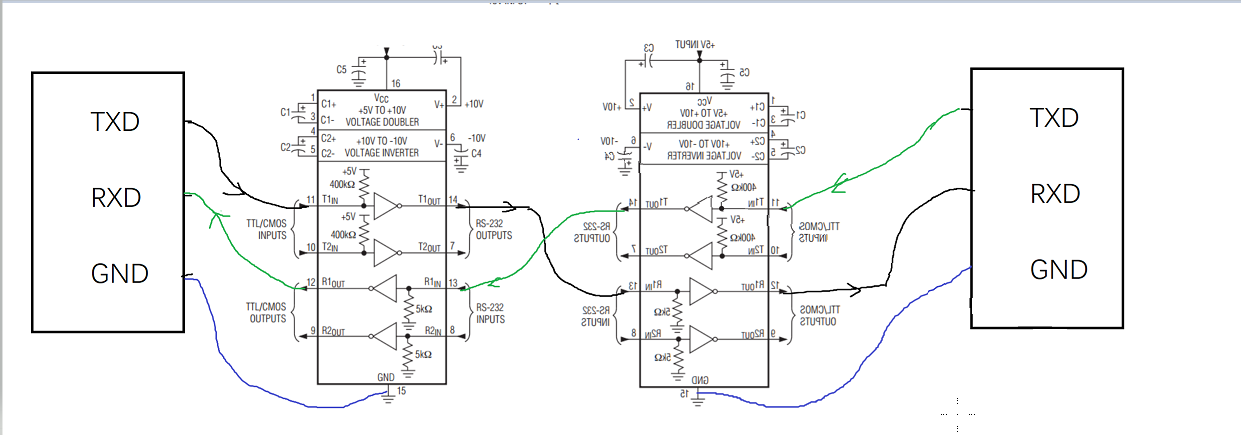Click the RXD label in the left box

pos(117,197)
